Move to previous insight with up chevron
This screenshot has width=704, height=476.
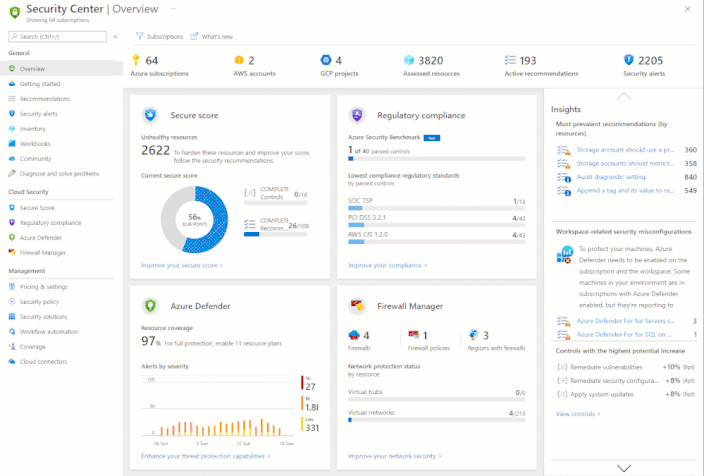pyautogui.click(x=624, y=96)
